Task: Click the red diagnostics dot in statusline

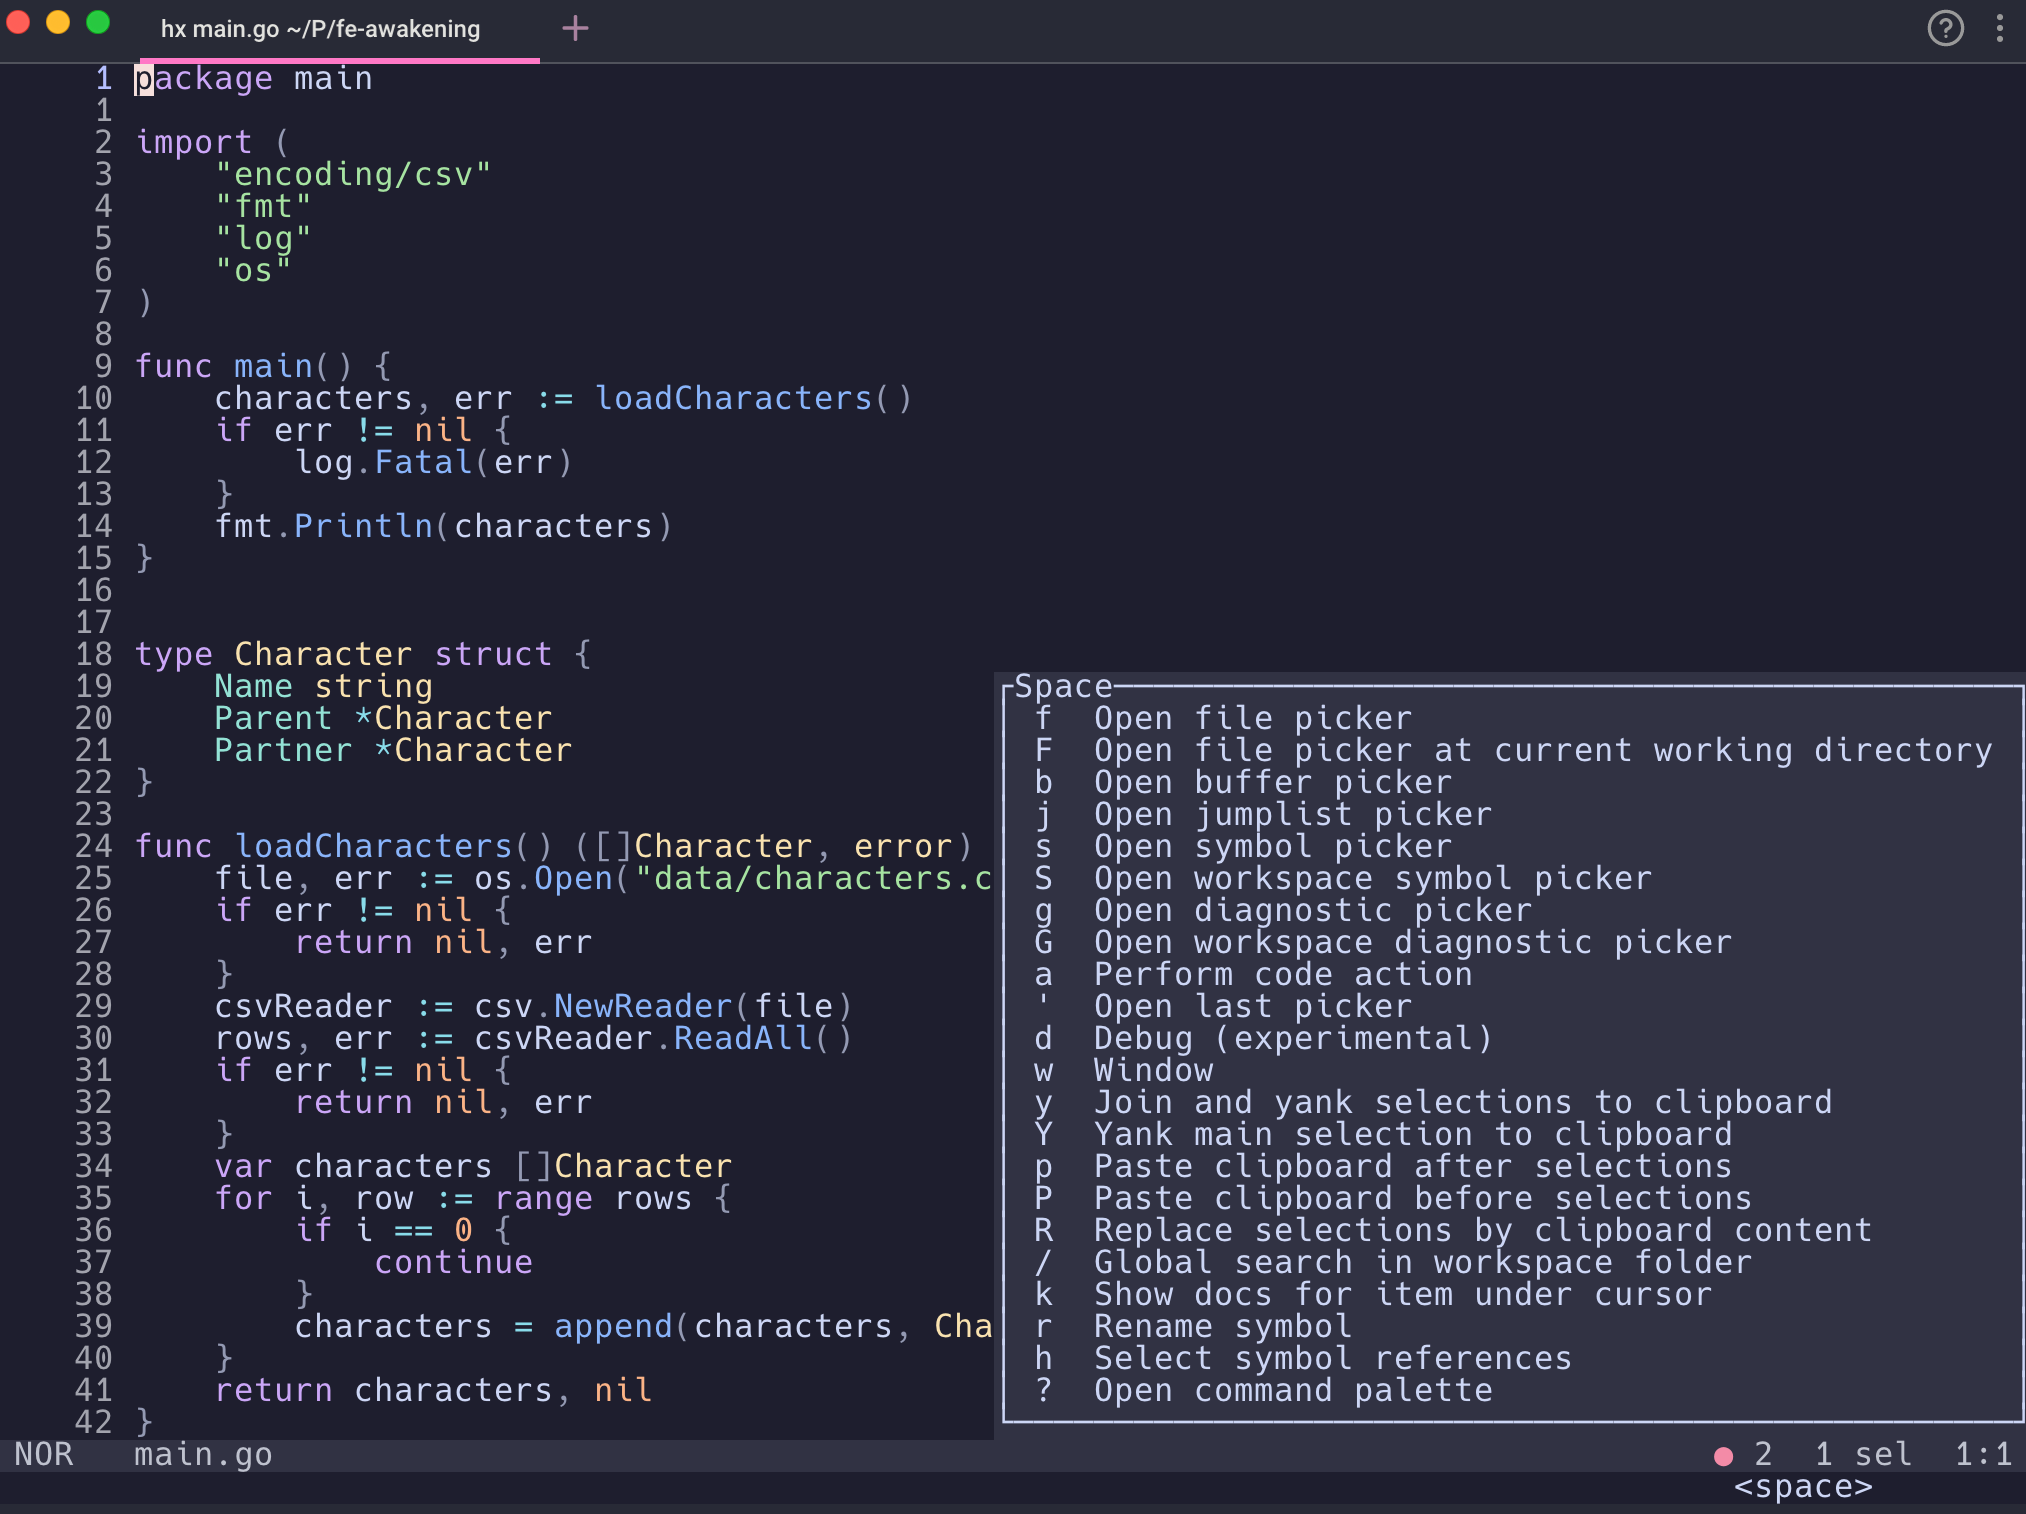Action: [x=1723, y=1456]
